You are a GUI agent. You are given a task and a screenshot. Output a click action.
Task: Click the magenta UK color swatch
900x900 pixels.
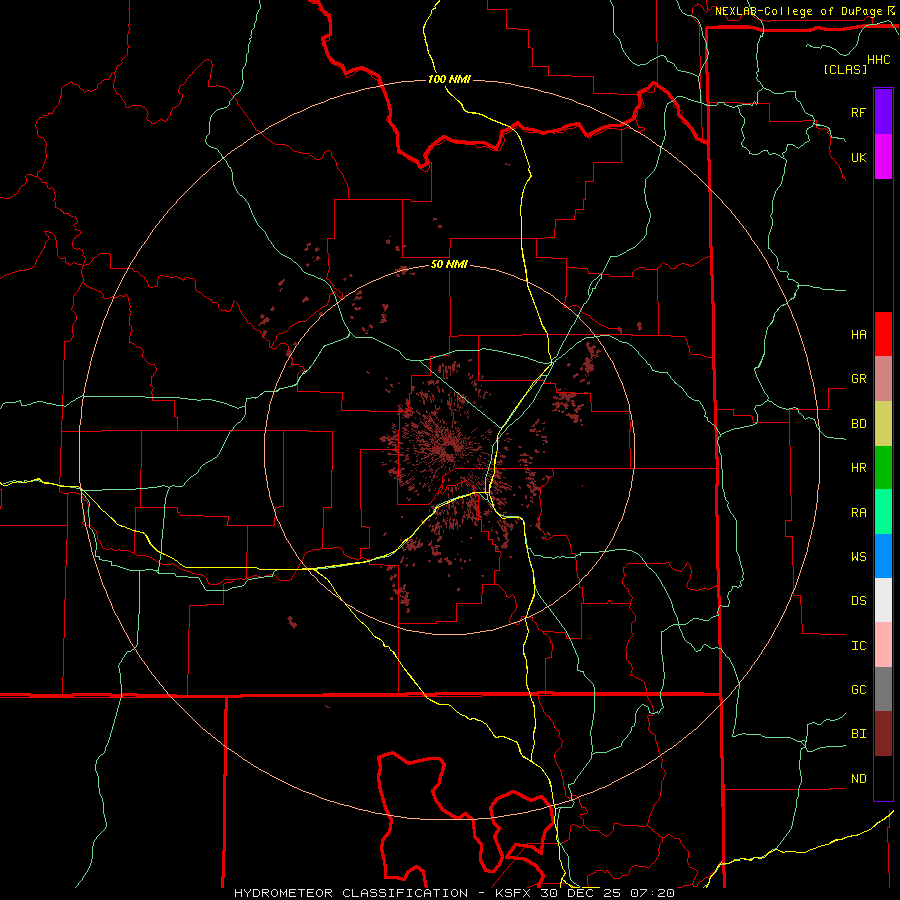click(x=883, y=157)
